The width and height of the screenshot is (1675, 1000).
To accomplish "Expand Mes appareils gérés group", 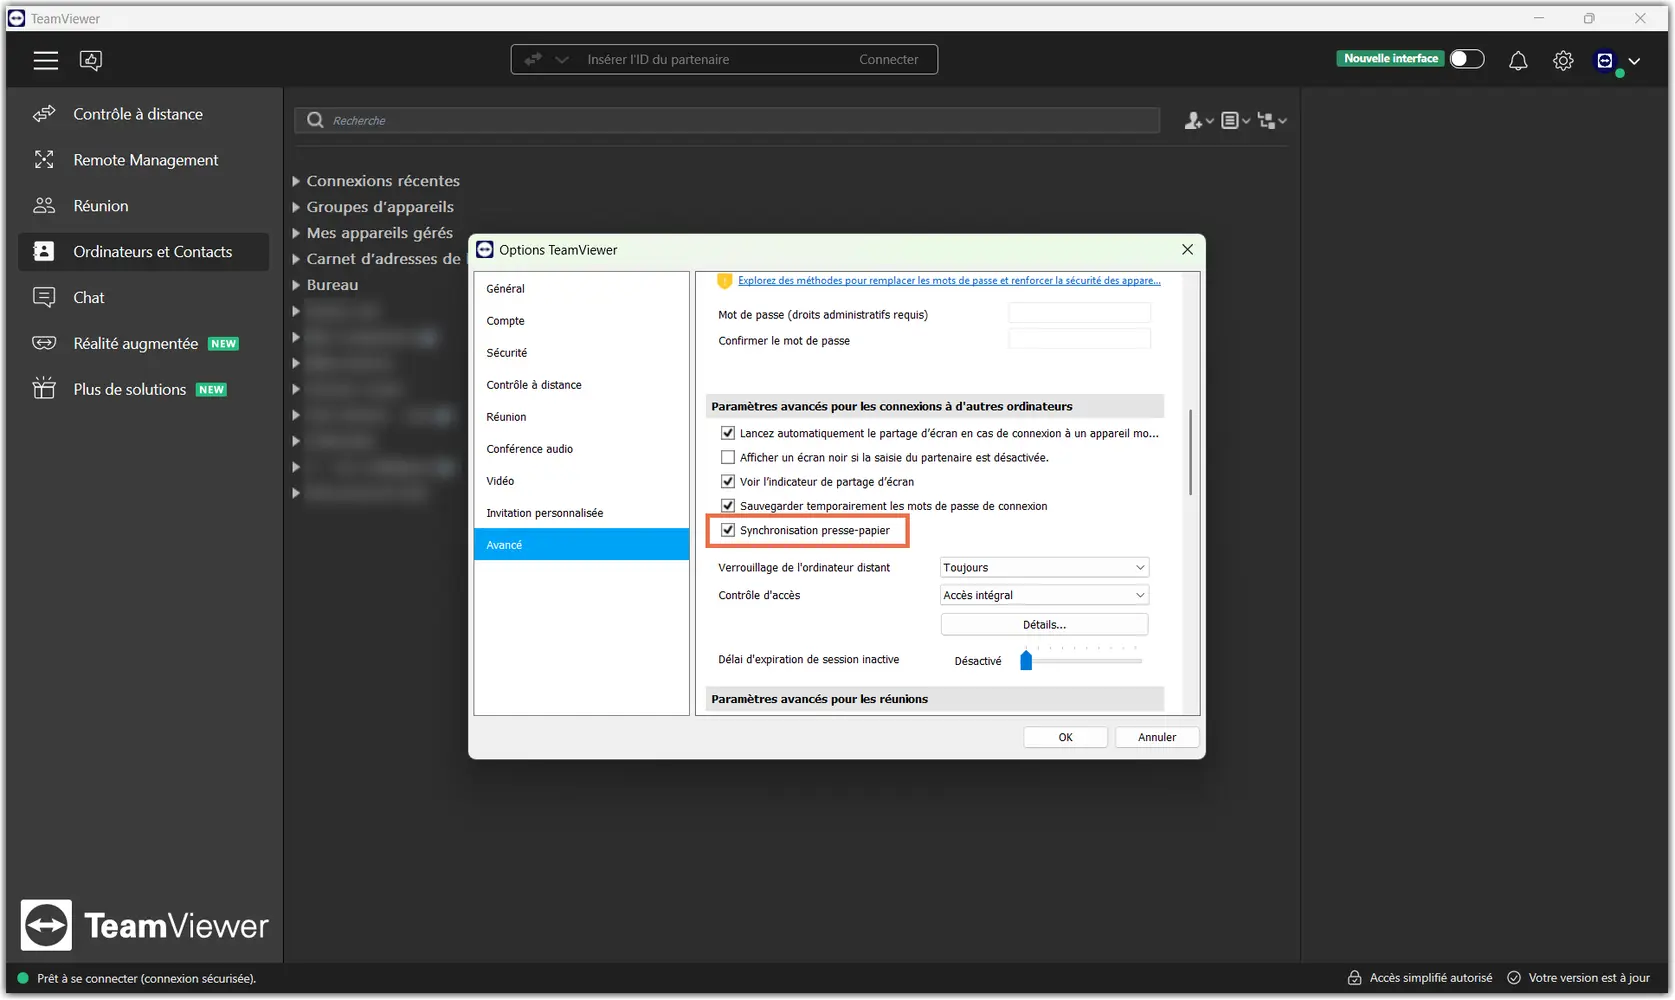I will click(x=296, y=233).
